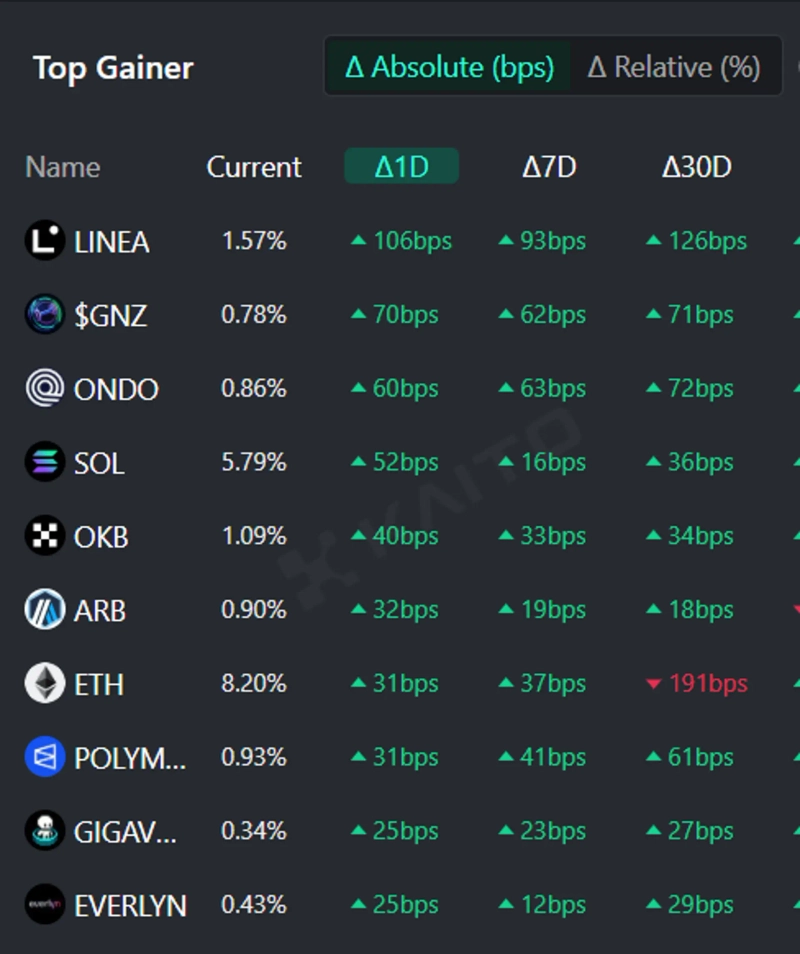Click the SOL token logo
The height and width of the screenshot is (954, 800).
pos(45,463)
